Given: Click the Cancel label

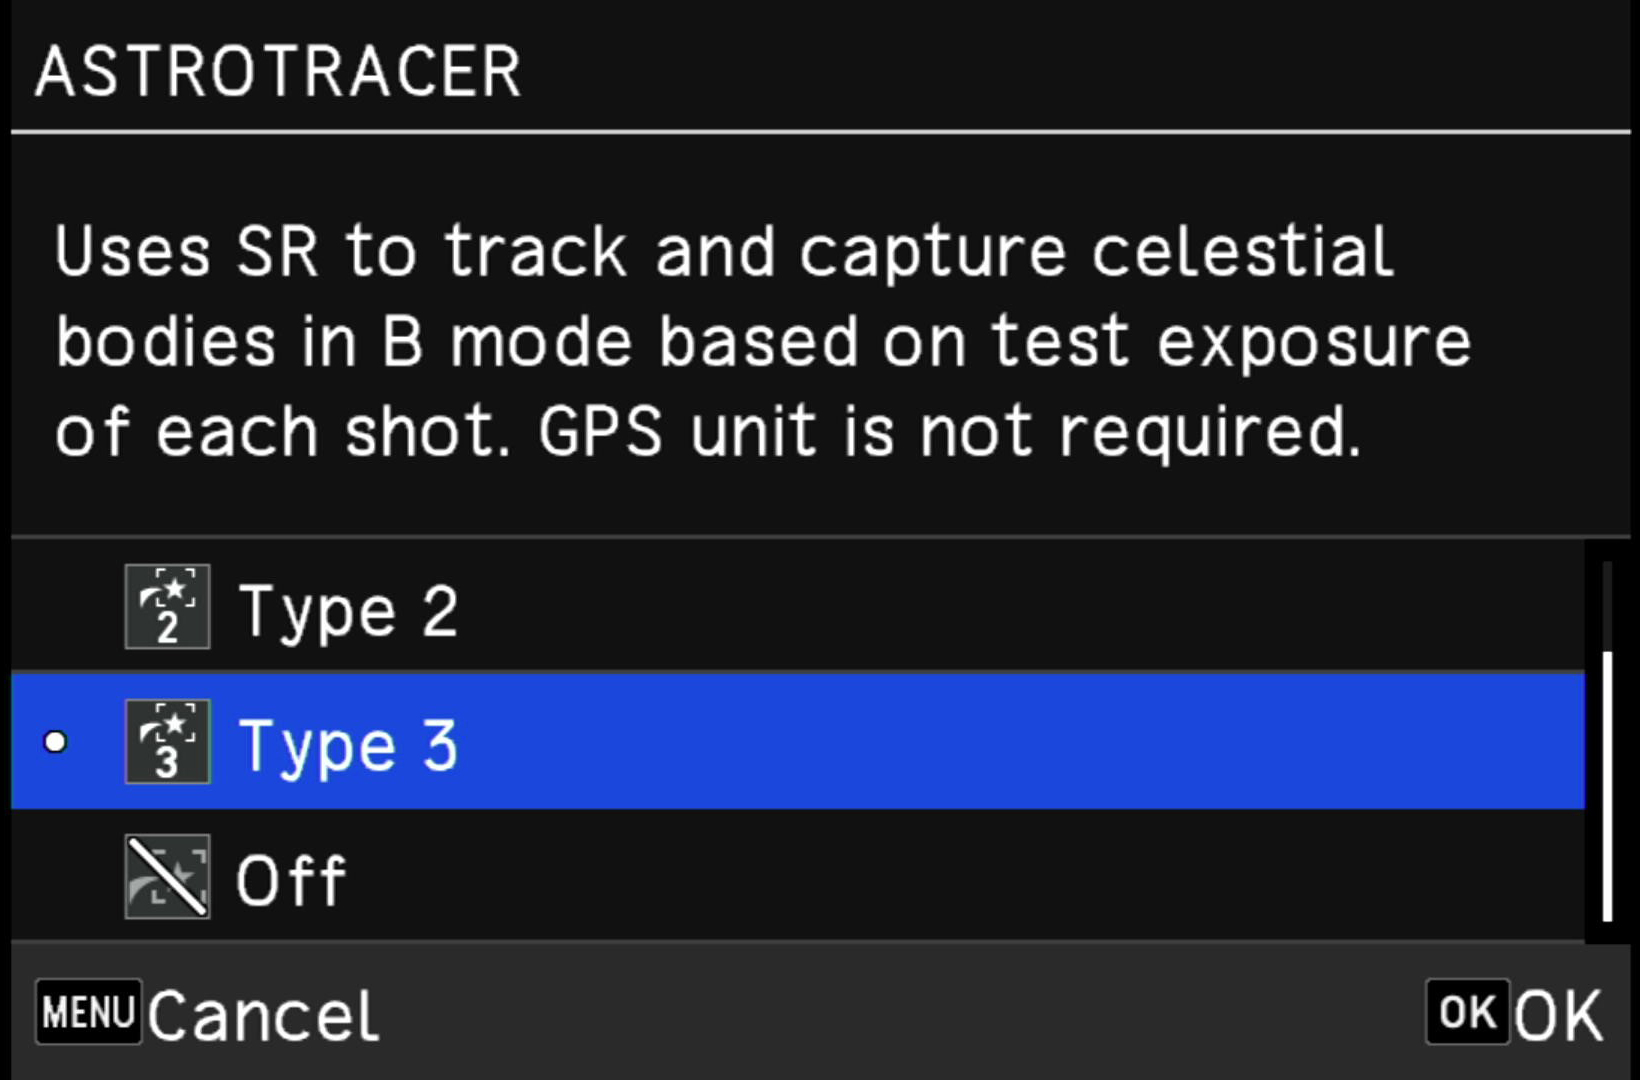Looking at the screenshot, I should [x=264, y=1016].
